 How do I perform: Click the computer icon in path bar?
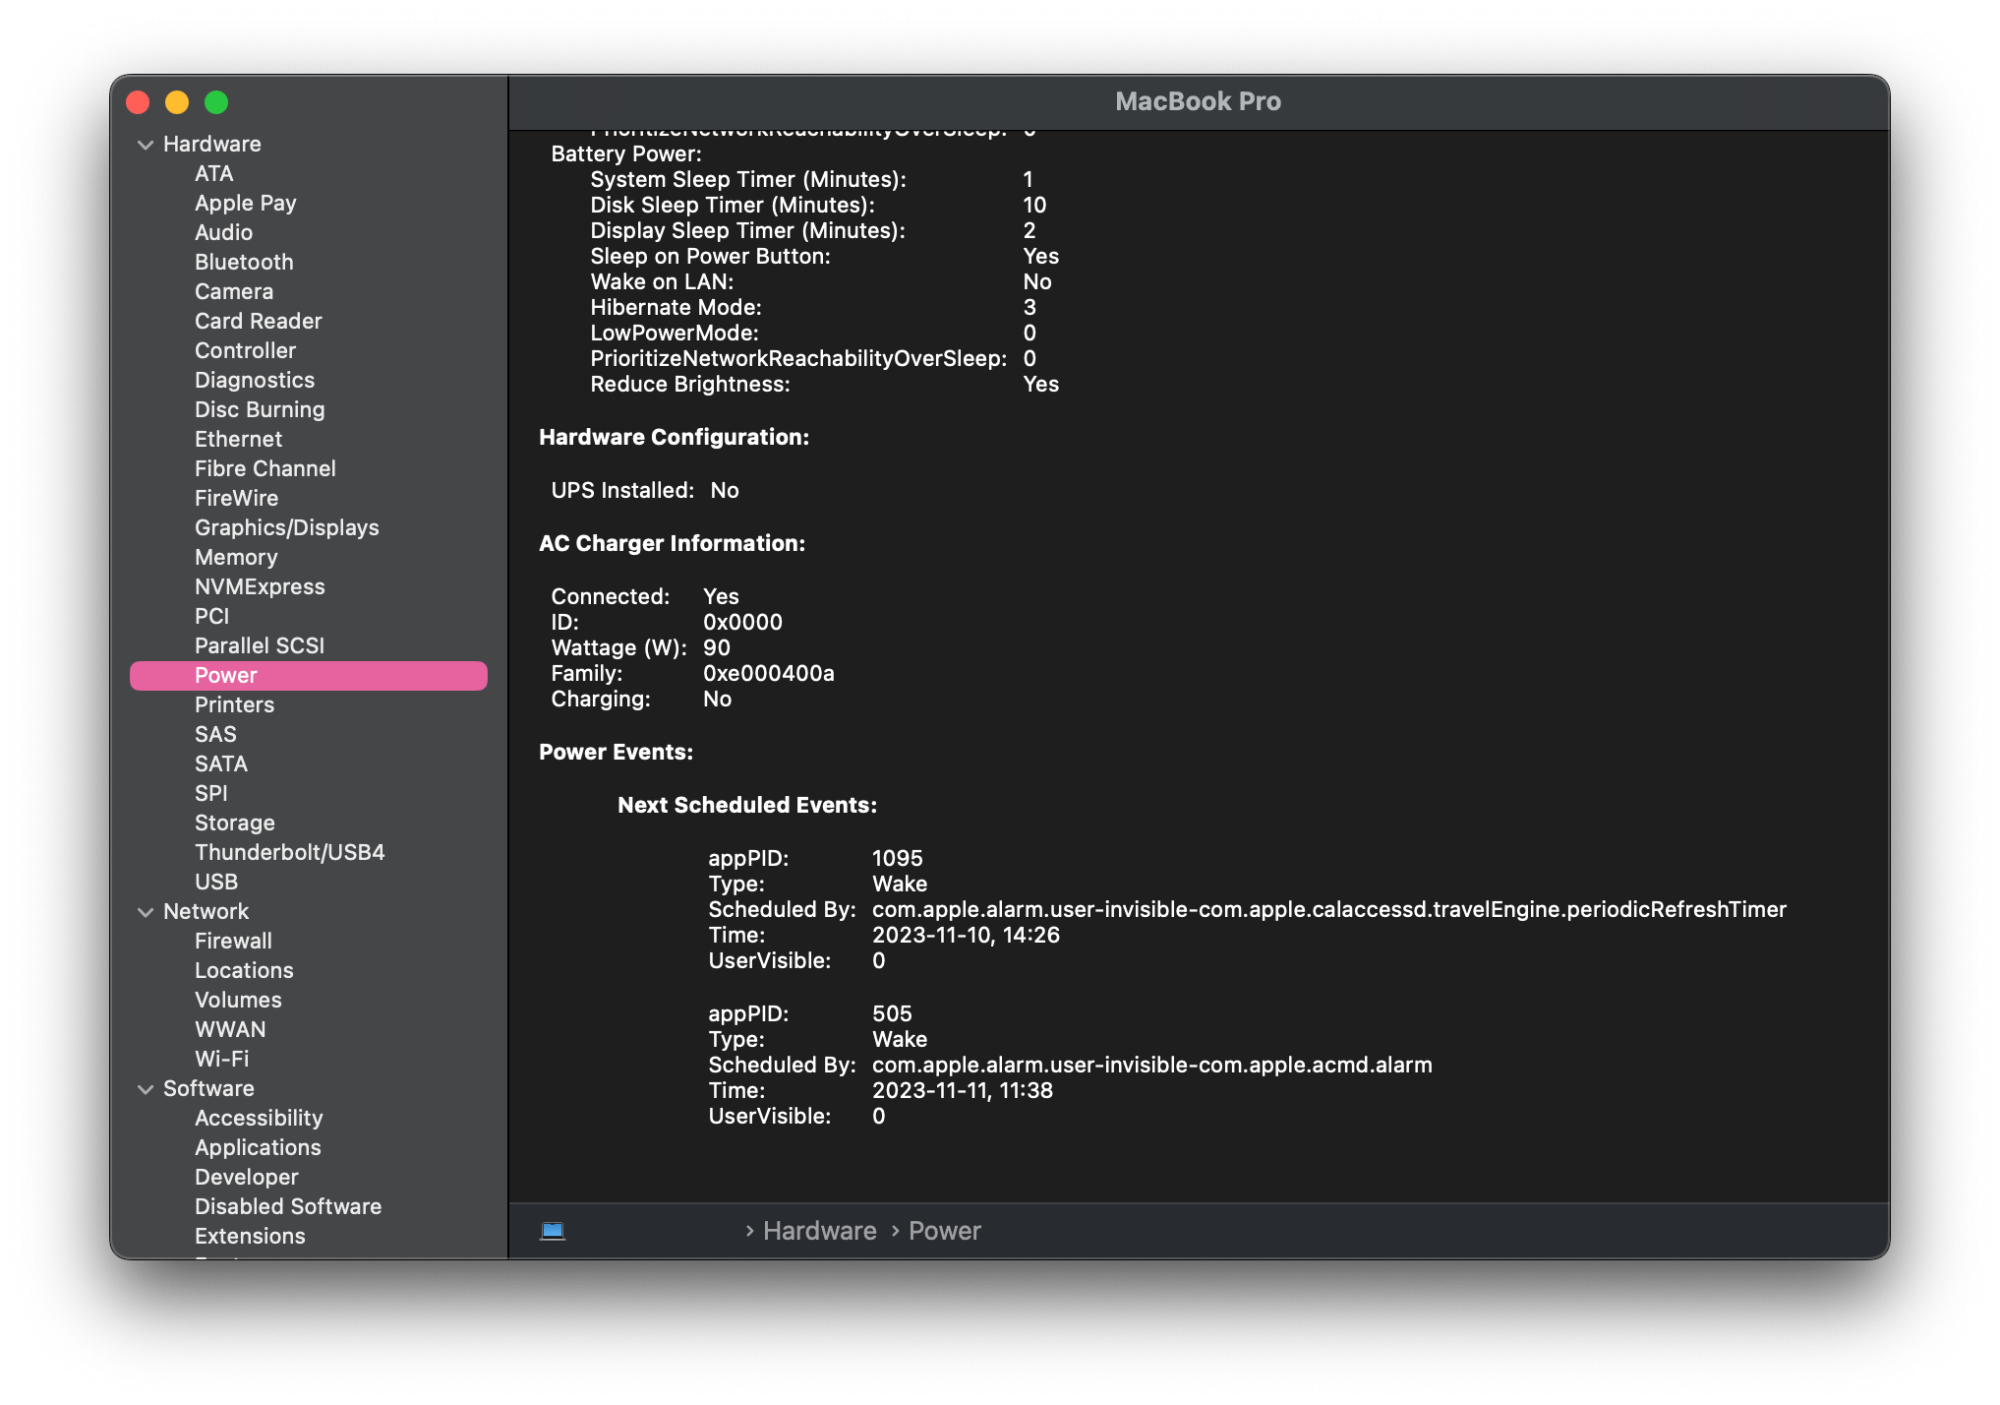pos(553,1230)
